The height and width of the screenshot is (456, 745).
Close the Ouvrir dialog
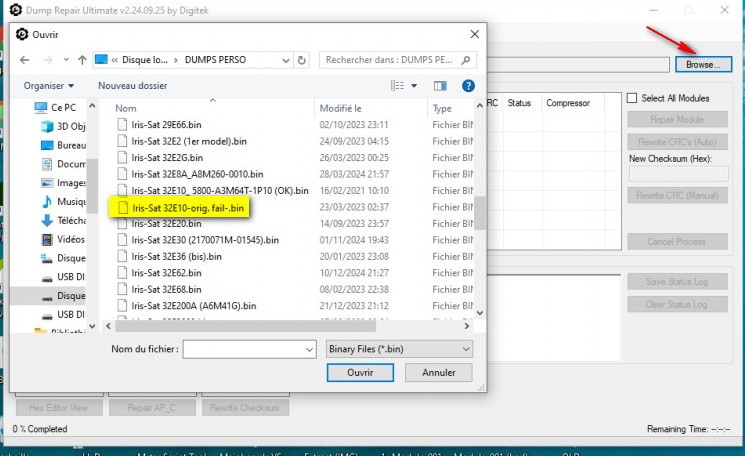click(474, 34)
